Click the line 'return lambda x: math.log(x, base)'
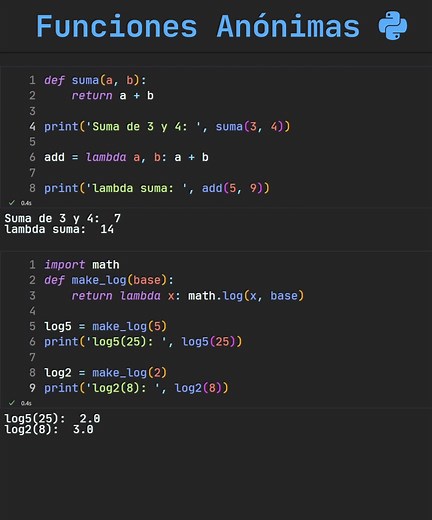Image resolution: width=432 pixels, height=520 pixels. [x=188, y=296]
